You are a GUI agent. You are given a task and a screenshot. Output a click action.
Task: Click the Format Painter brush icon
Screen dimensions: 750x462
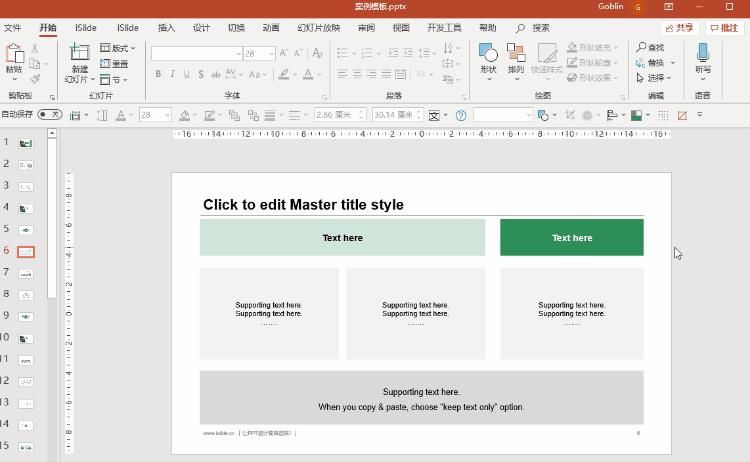tap(35, 79)
